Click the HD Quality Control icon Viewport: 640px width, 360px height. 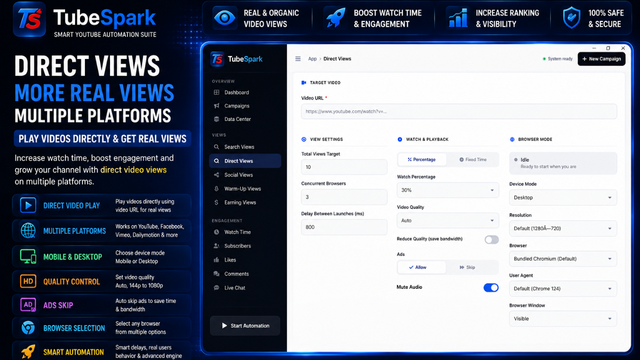click(28, 281)
